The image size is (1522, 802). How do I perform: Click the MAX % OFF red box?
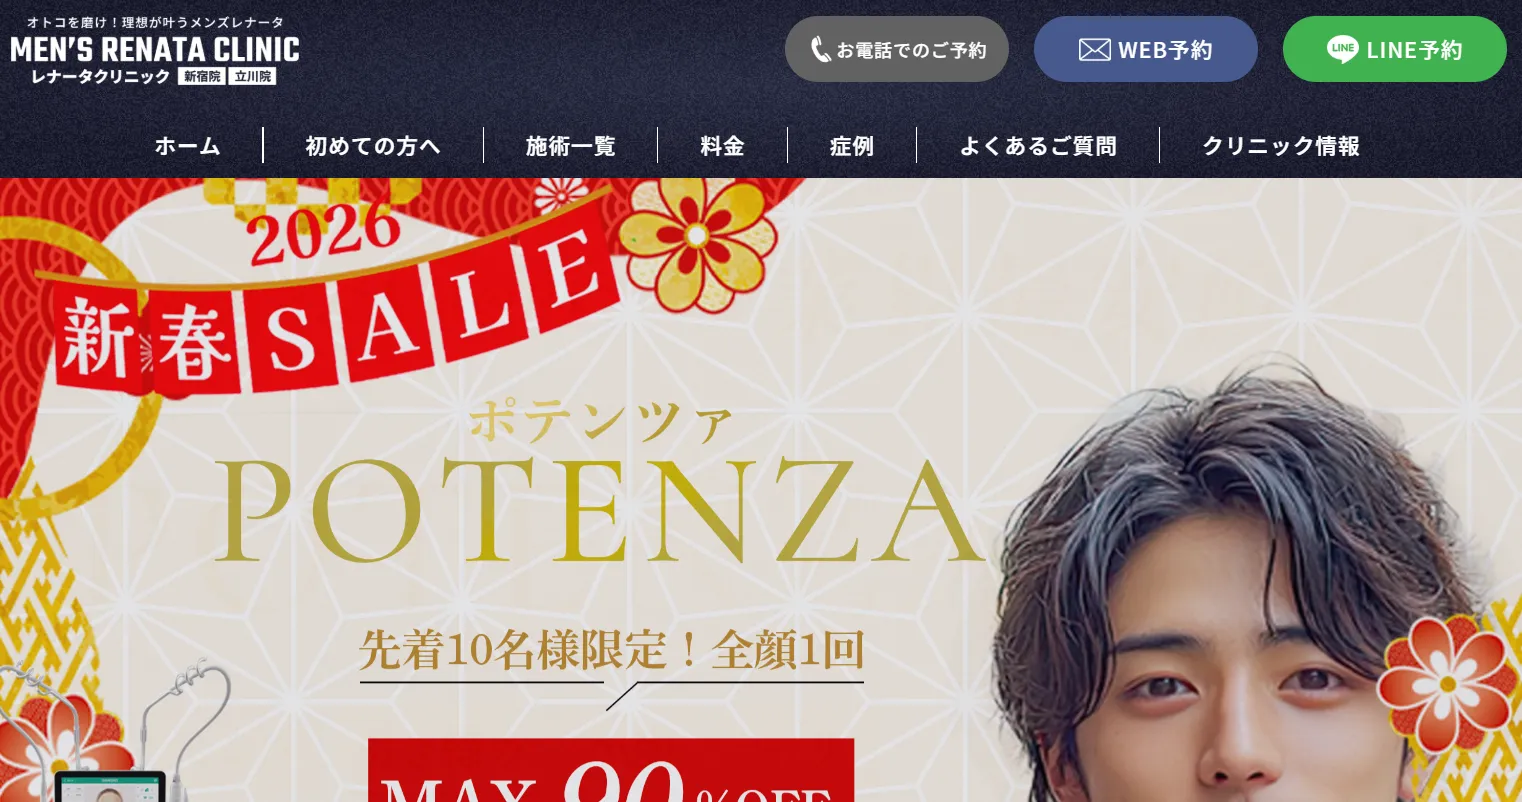click(611, 770)
